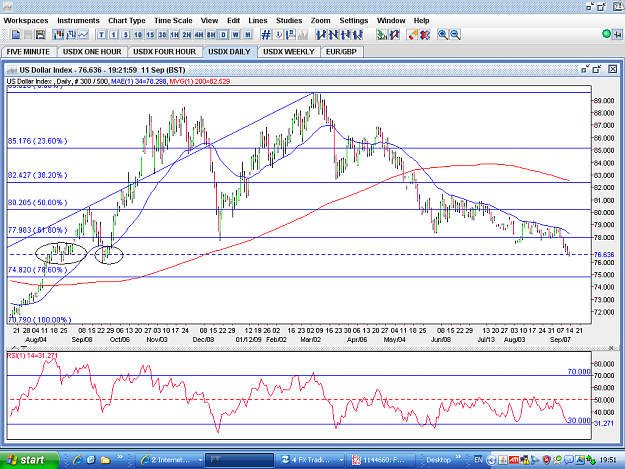The image size is (625, 469).
Task: Click the grayed volume histogram icon
Action: [x=303, y=35]
